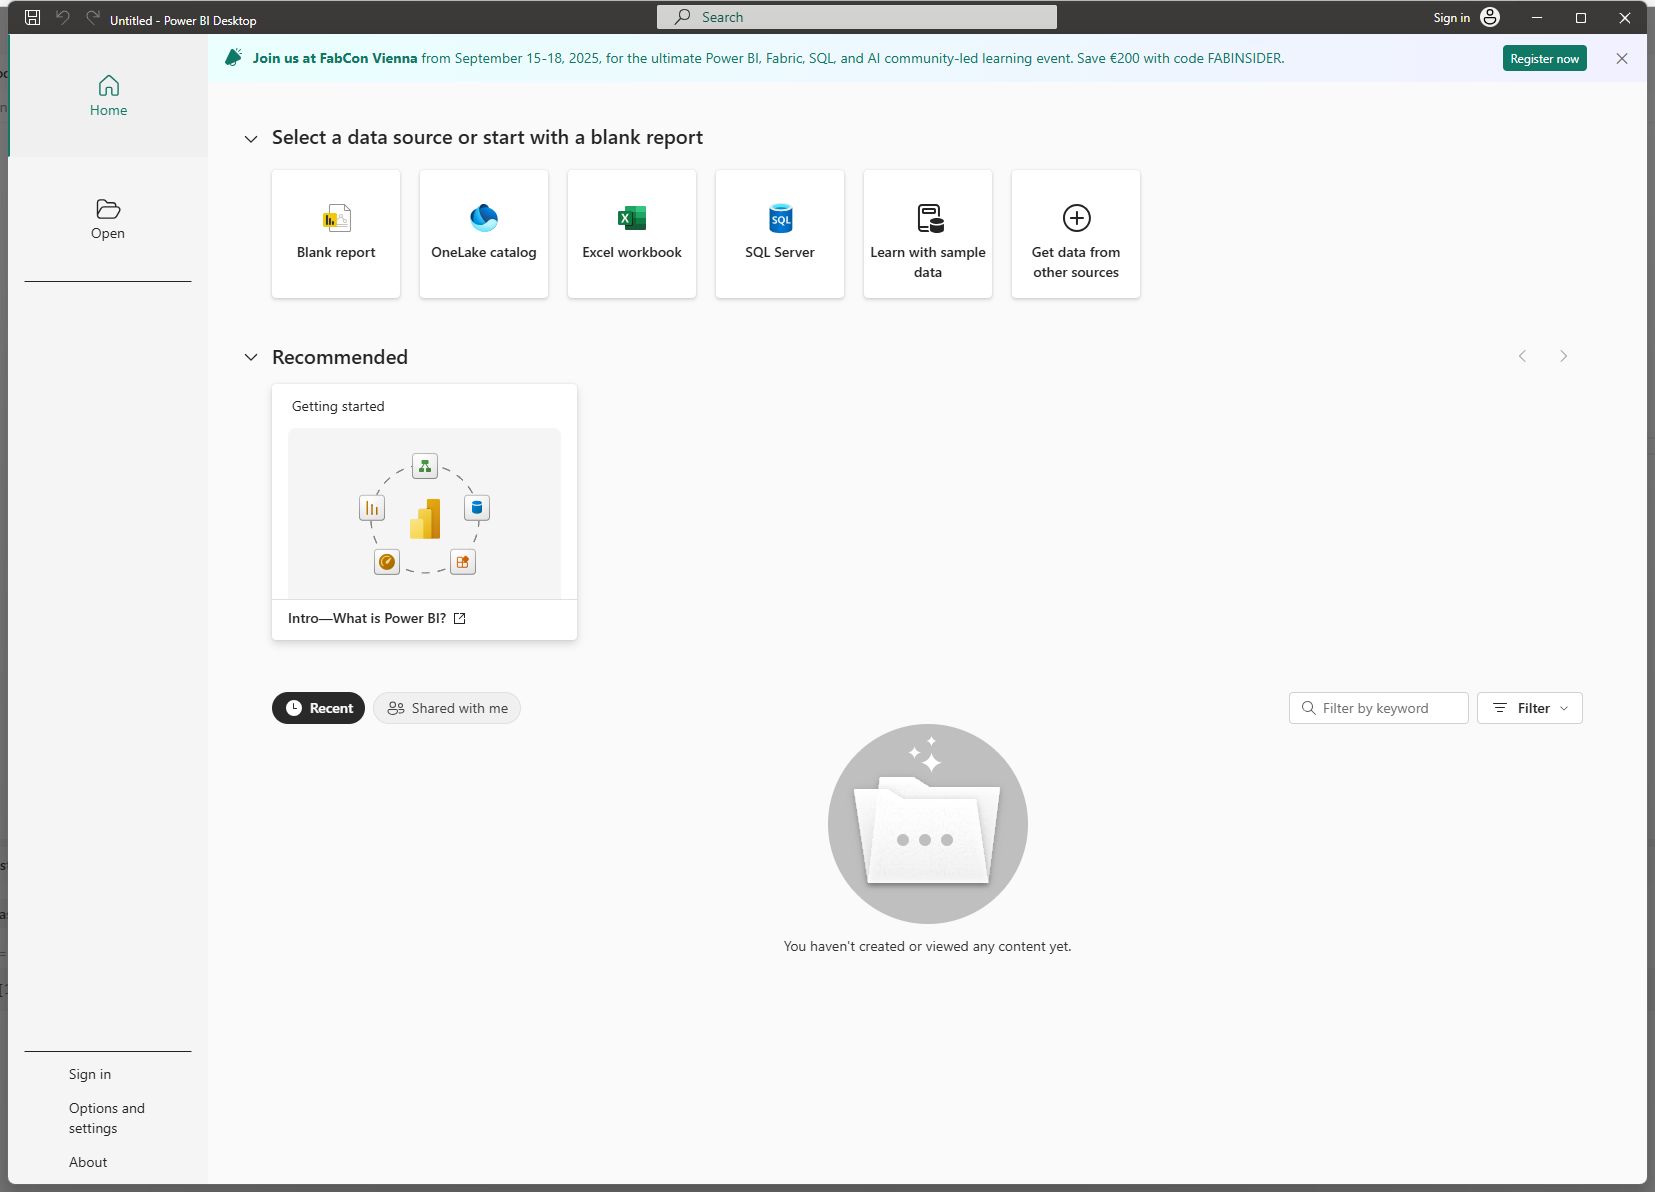Switch to the Recent tab
Screen dimensions: 1655x1192
(x=318, y=708)
